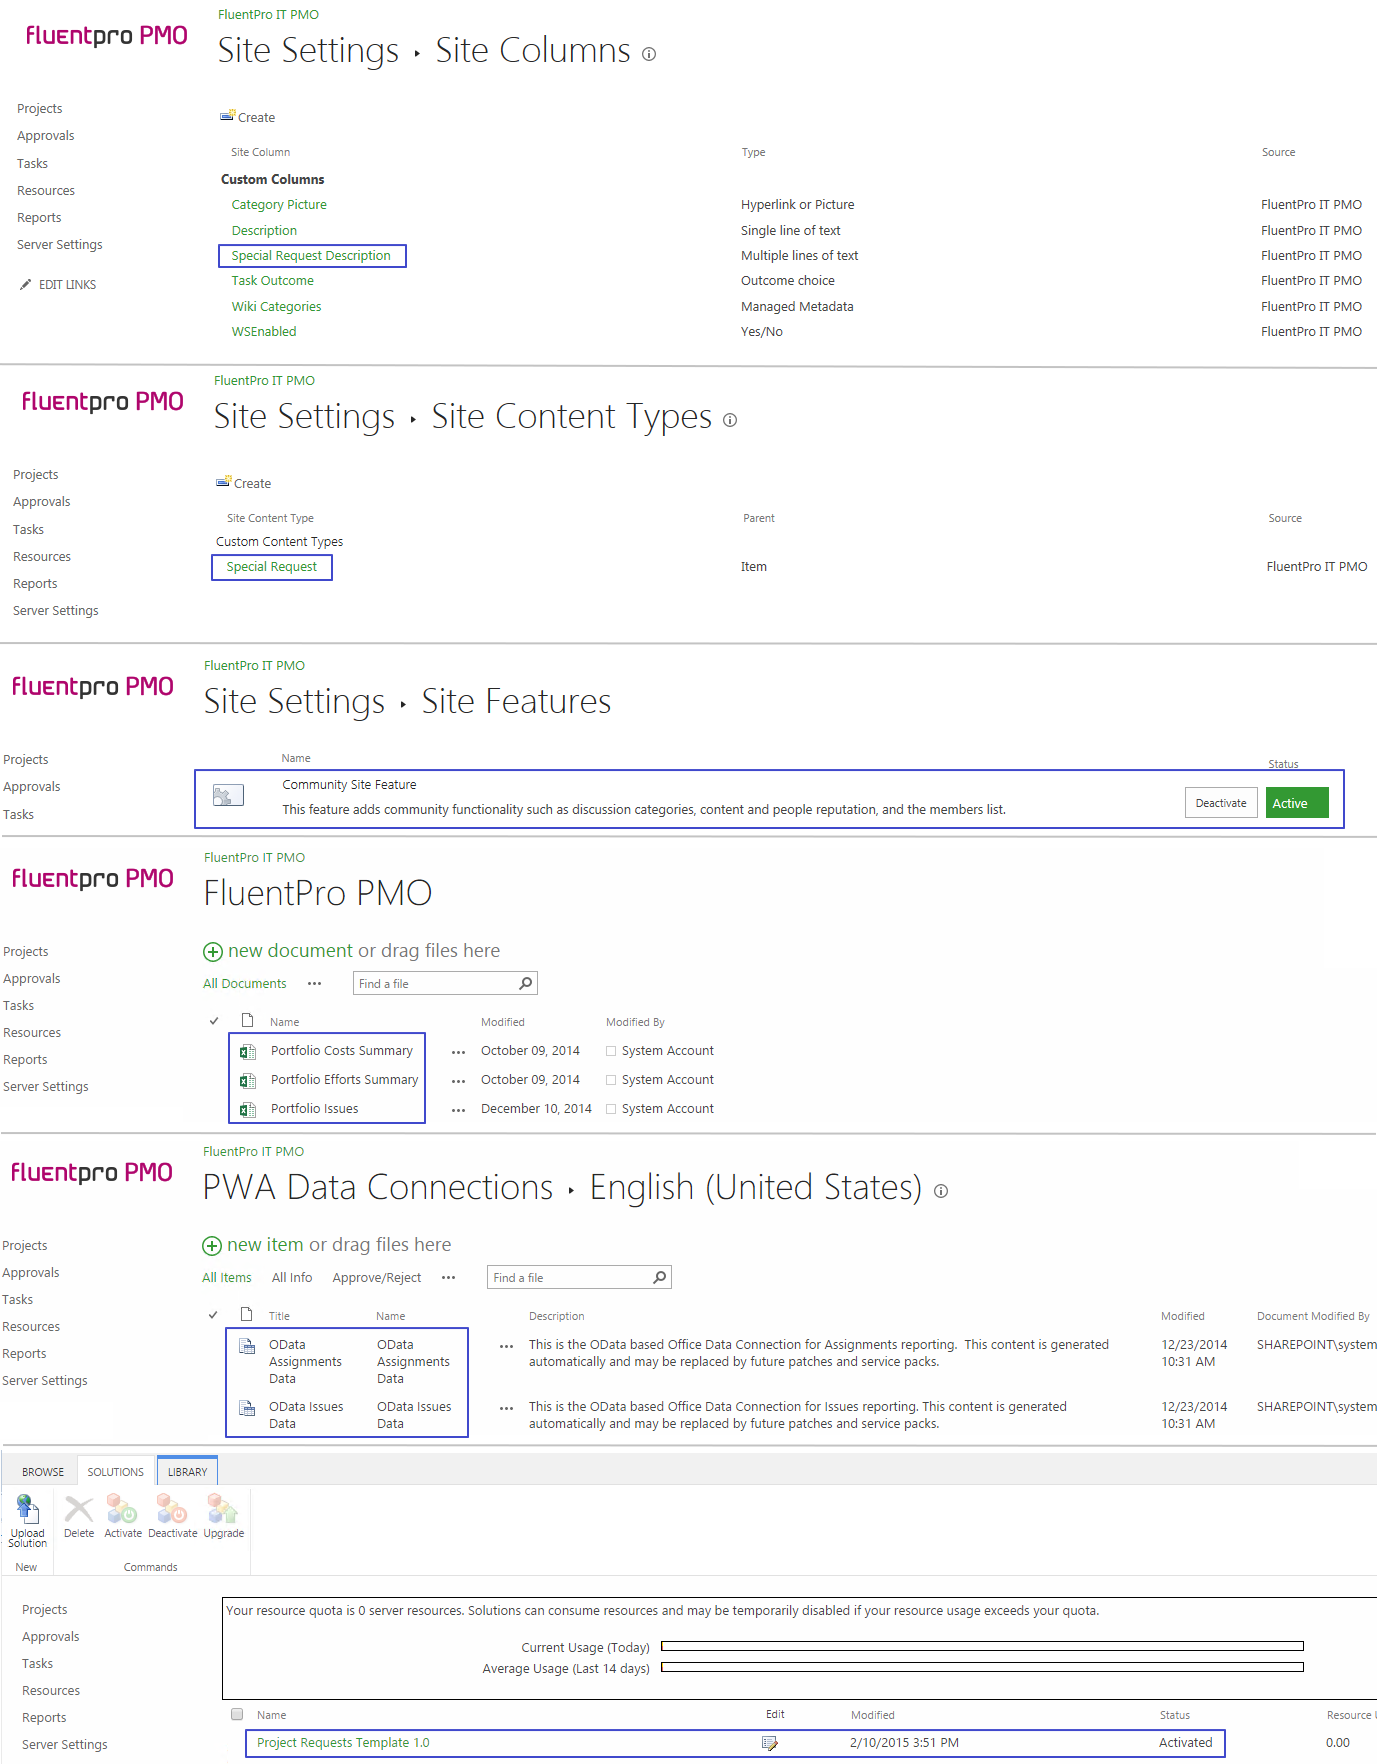
Task: Open the Category Picture site column
Action: coord(279,205)
